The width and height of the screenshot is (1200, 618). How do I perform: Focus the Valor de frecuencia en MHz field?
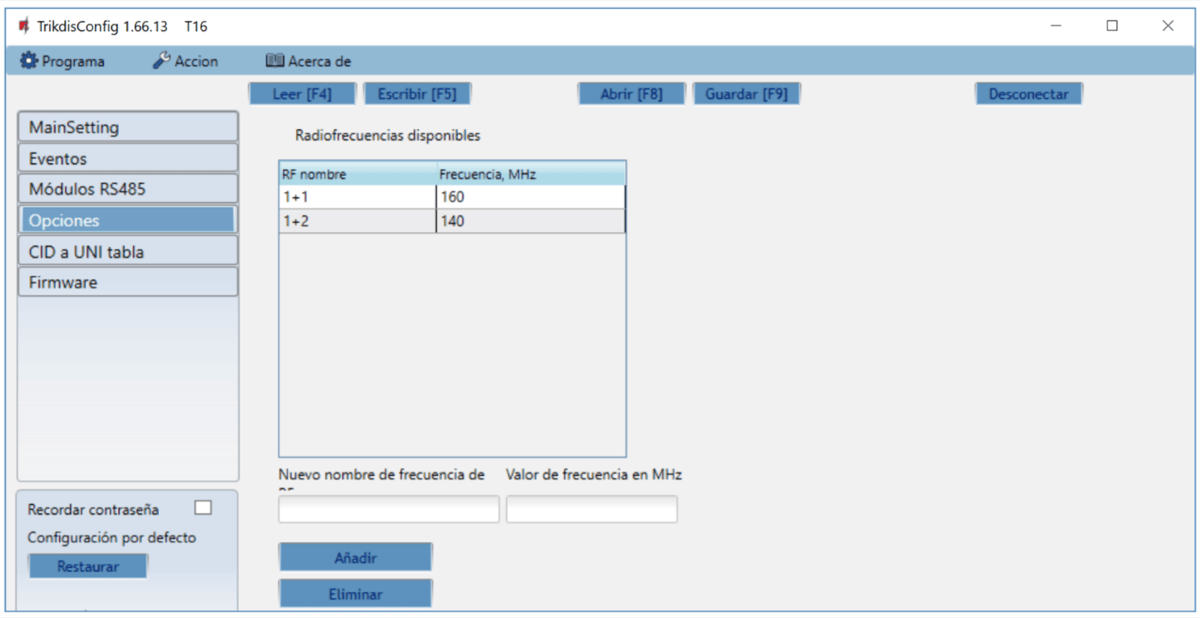point(591,509)
